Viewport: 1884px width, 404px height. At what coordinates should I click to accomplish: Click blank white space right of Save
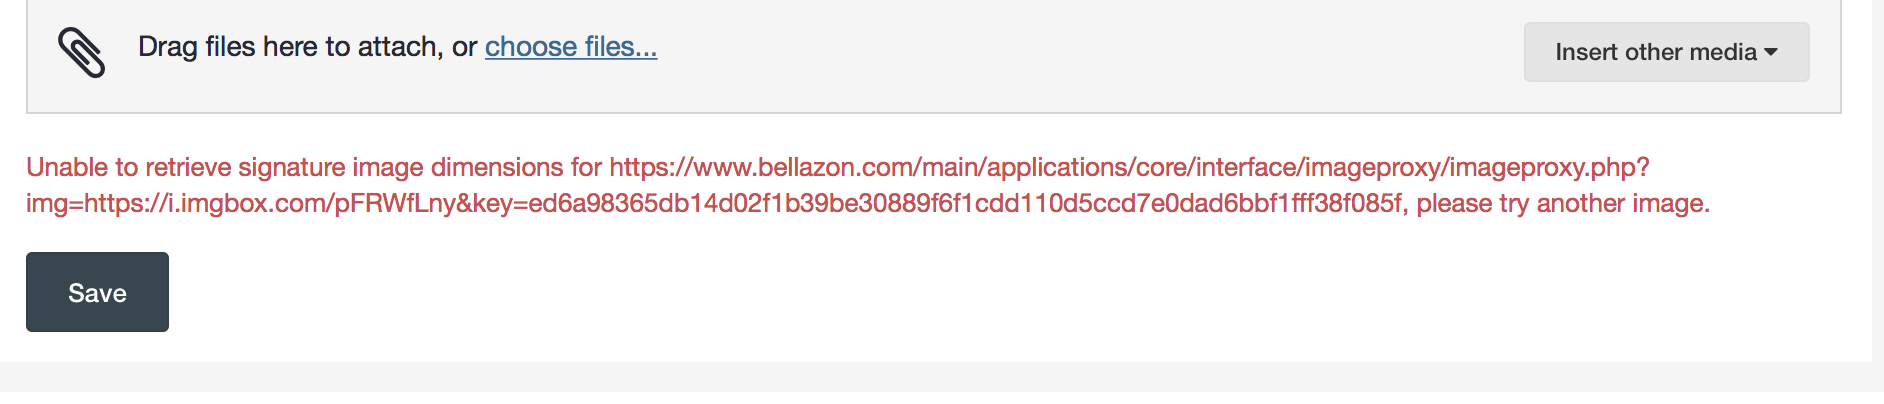(900, 292)
